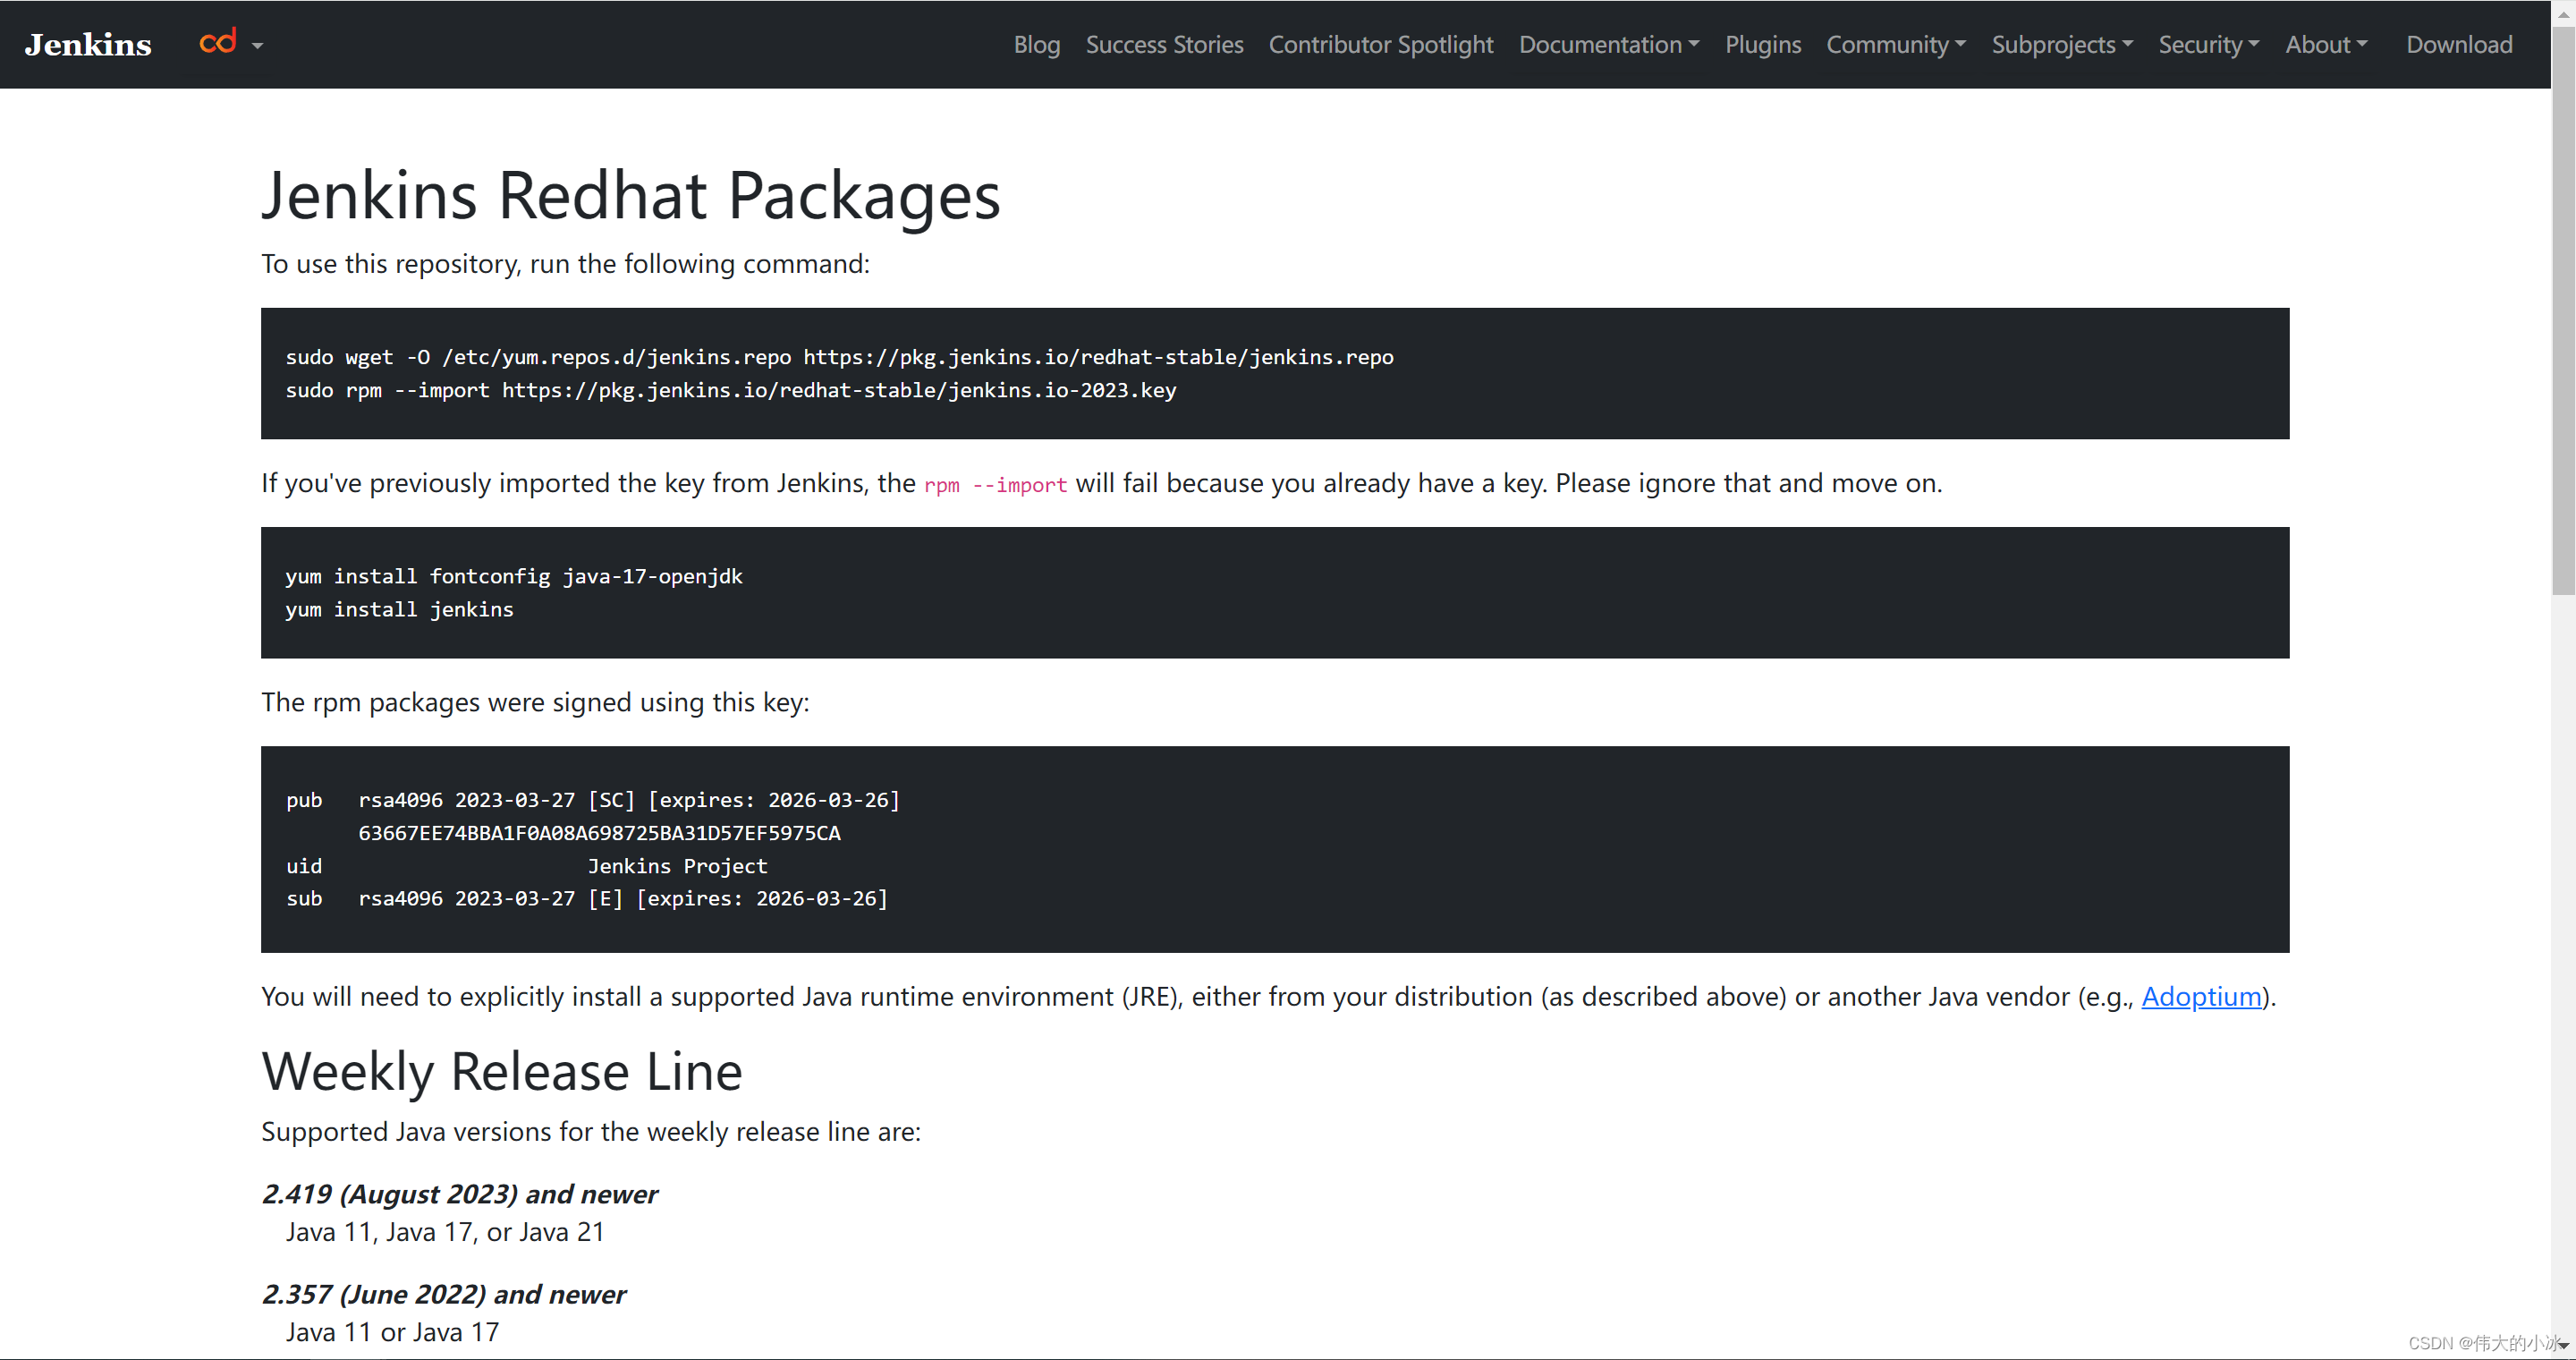The height and width of the screenshot is (1360, 2576).
Task: Expand the Security dropdown menu
Action: click(x=2208, y=45)
